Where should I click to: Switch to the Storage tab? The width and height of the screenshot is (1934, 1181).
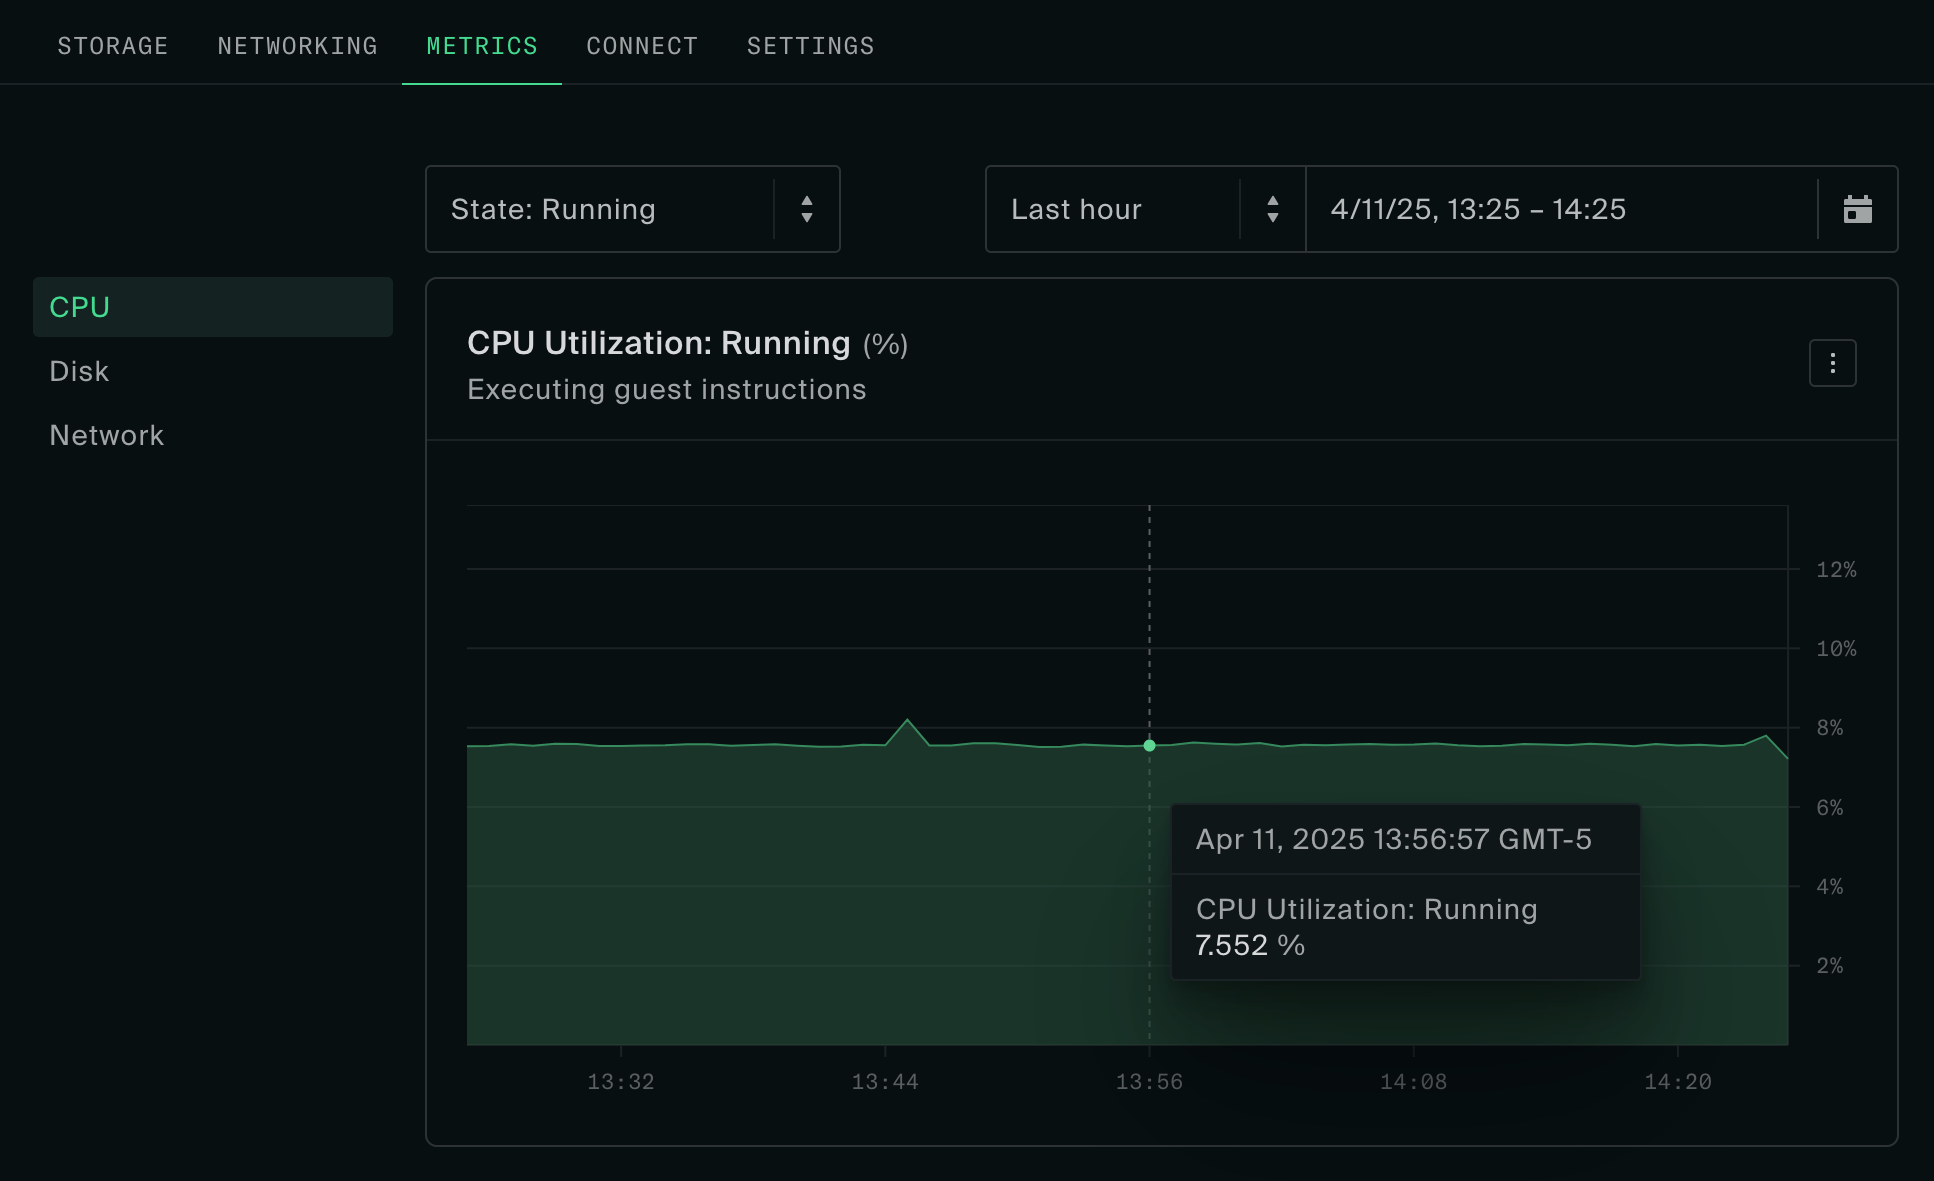[x=113, y=46]
